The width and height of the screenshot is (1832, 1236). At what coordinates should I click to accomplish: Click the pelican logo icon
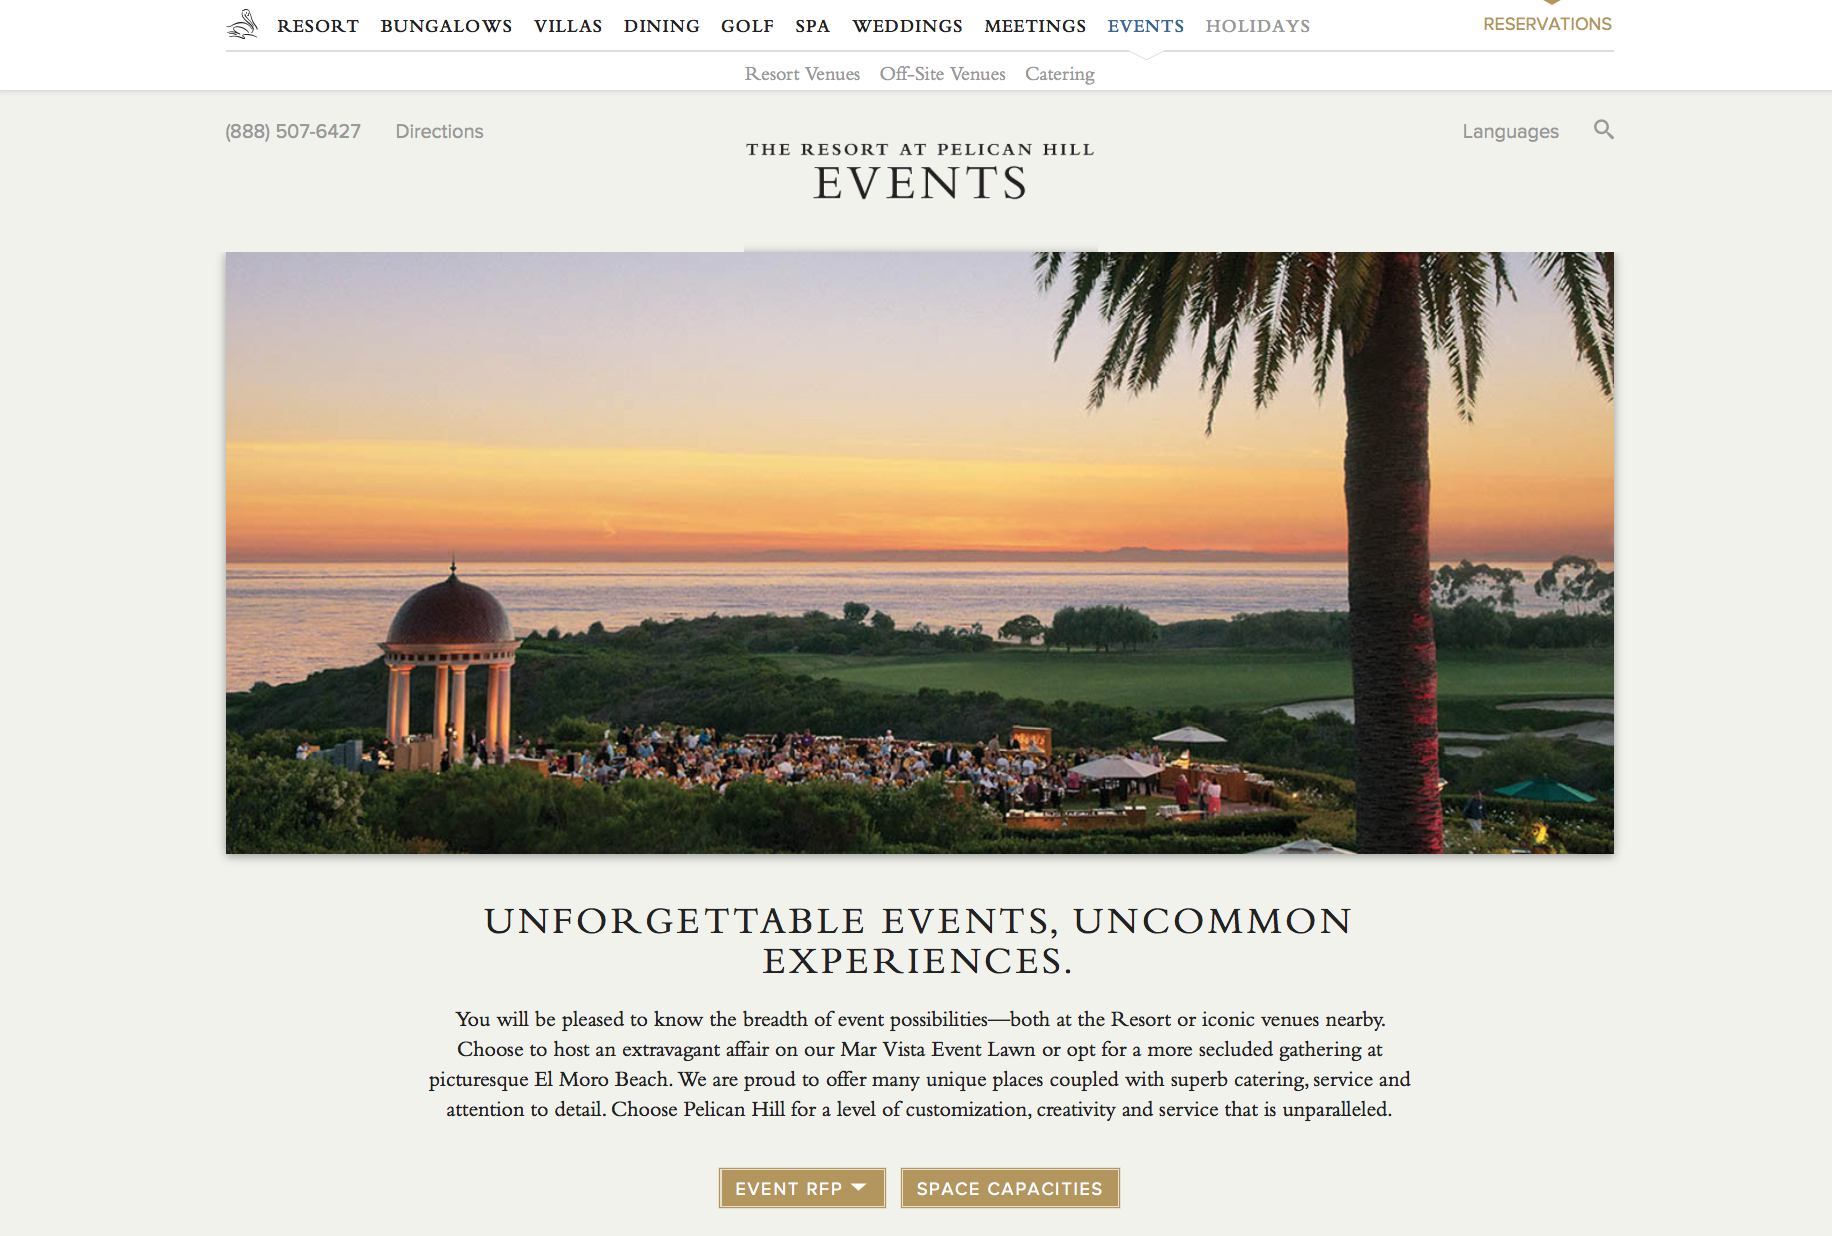tap(243, 25)
